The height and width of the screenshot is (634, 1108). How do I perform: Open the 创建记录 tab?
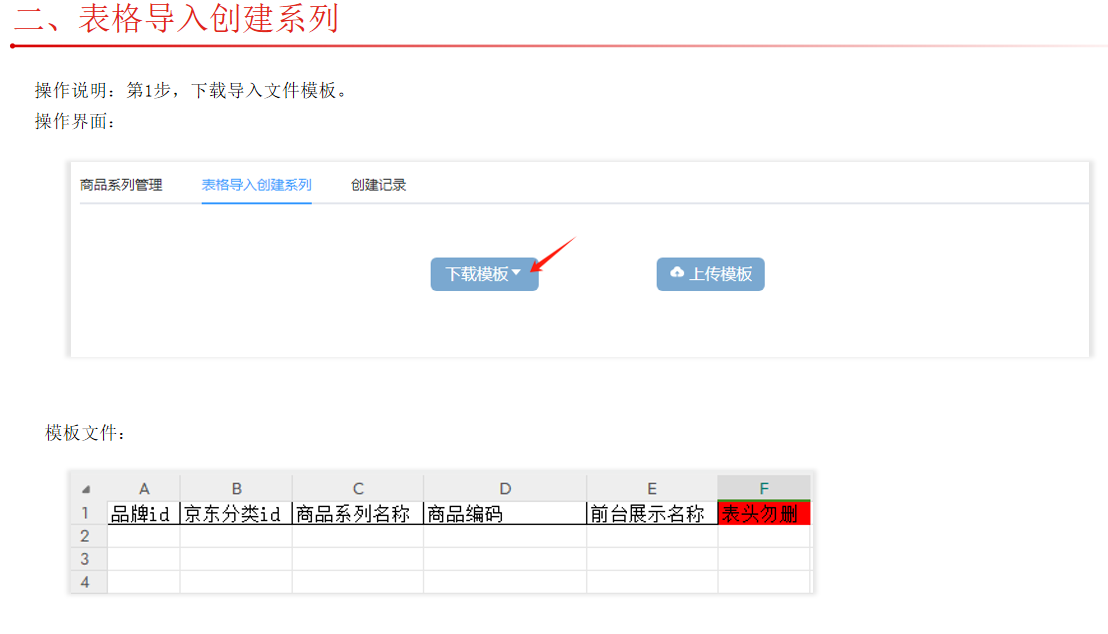(x=378, y=185)
